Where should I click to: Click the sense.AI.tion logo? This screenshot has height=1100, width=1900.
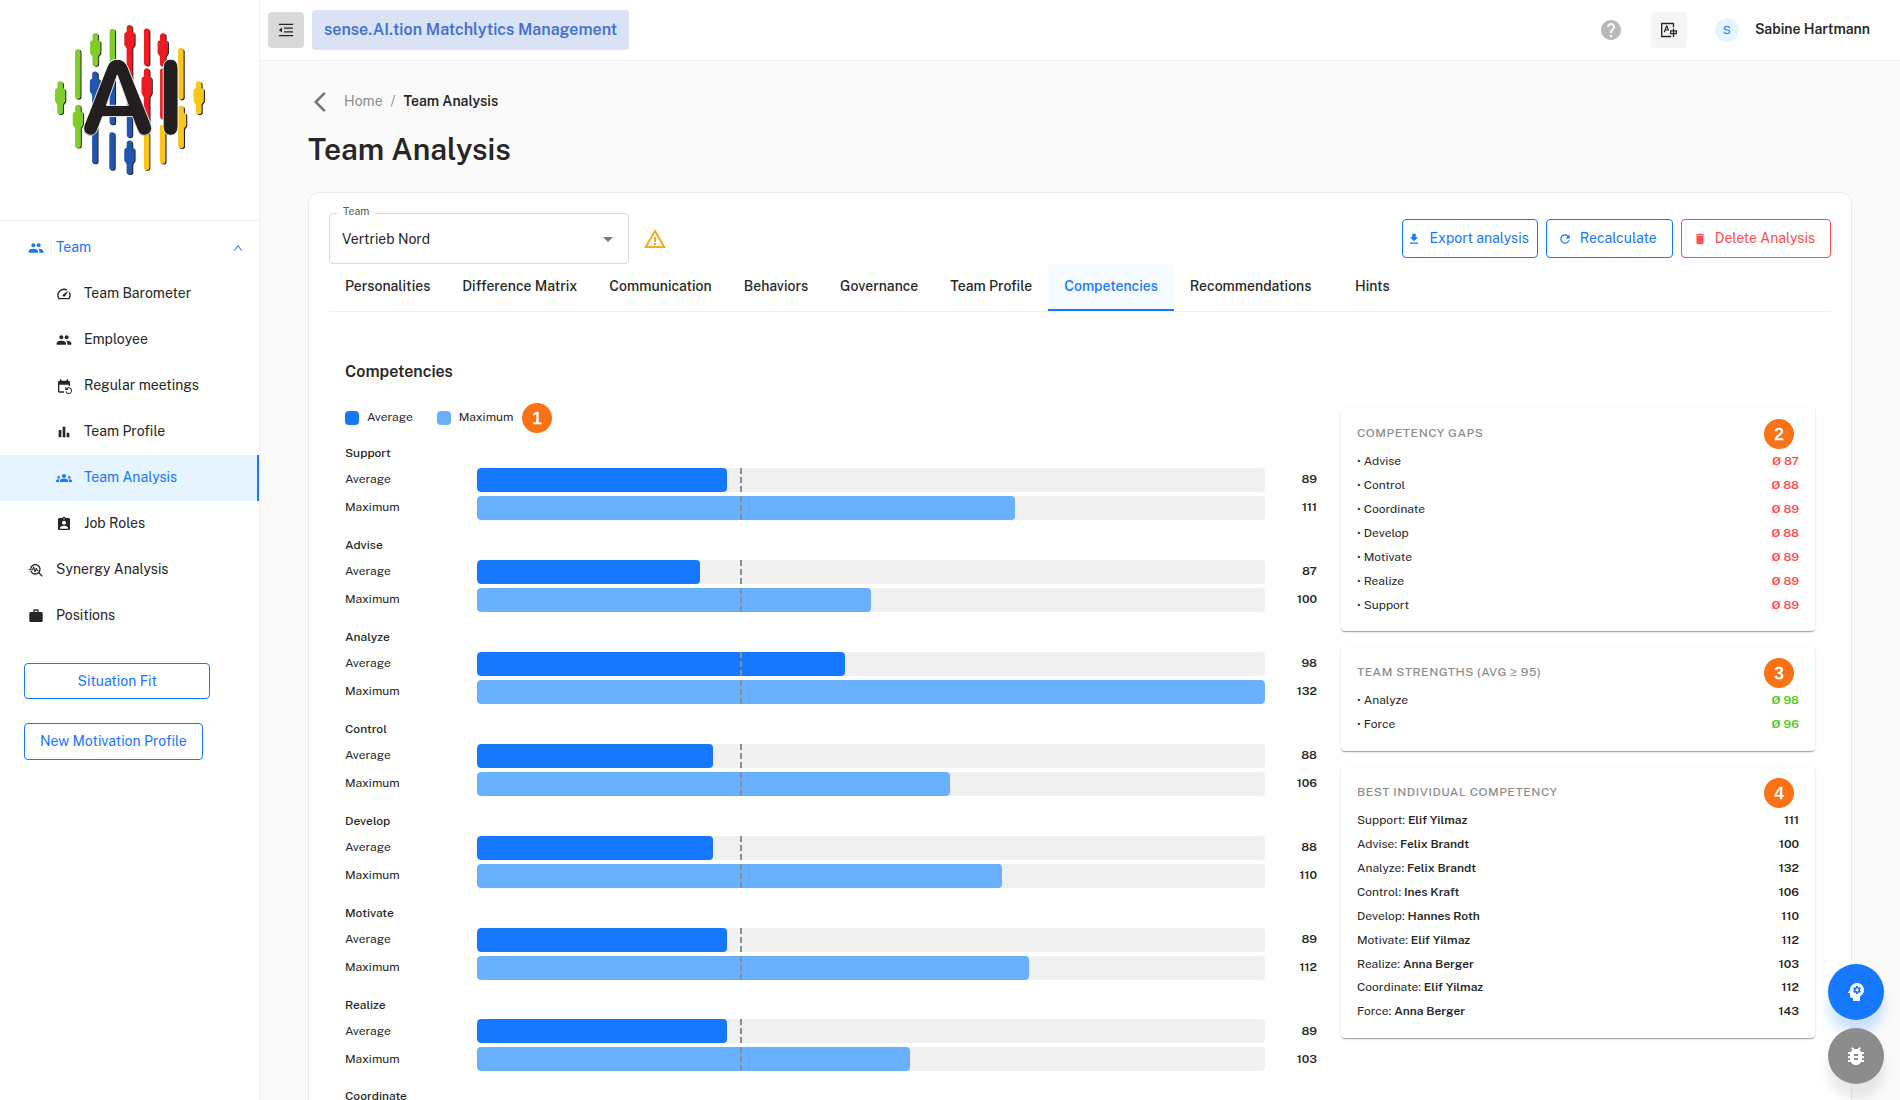point(130,100)
